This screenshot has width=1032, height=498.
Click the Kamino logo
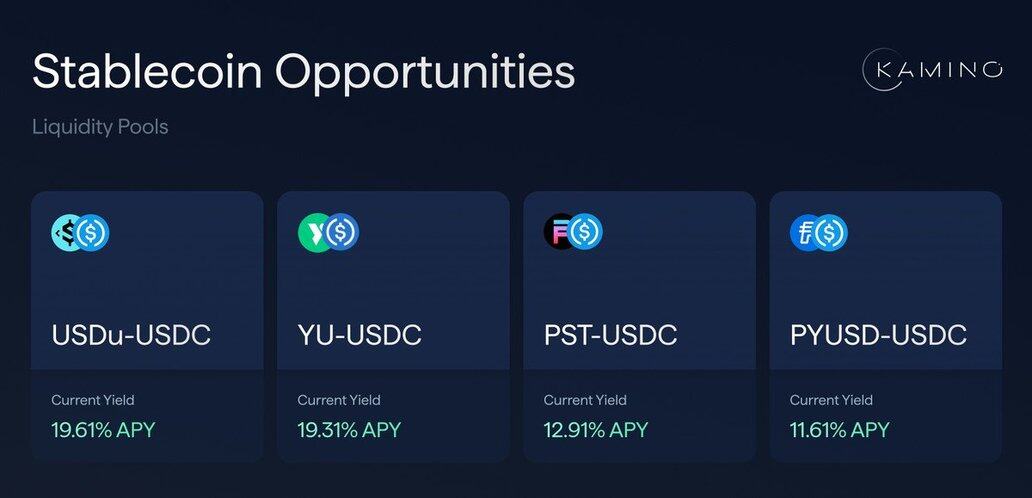(x=932, y=69)
